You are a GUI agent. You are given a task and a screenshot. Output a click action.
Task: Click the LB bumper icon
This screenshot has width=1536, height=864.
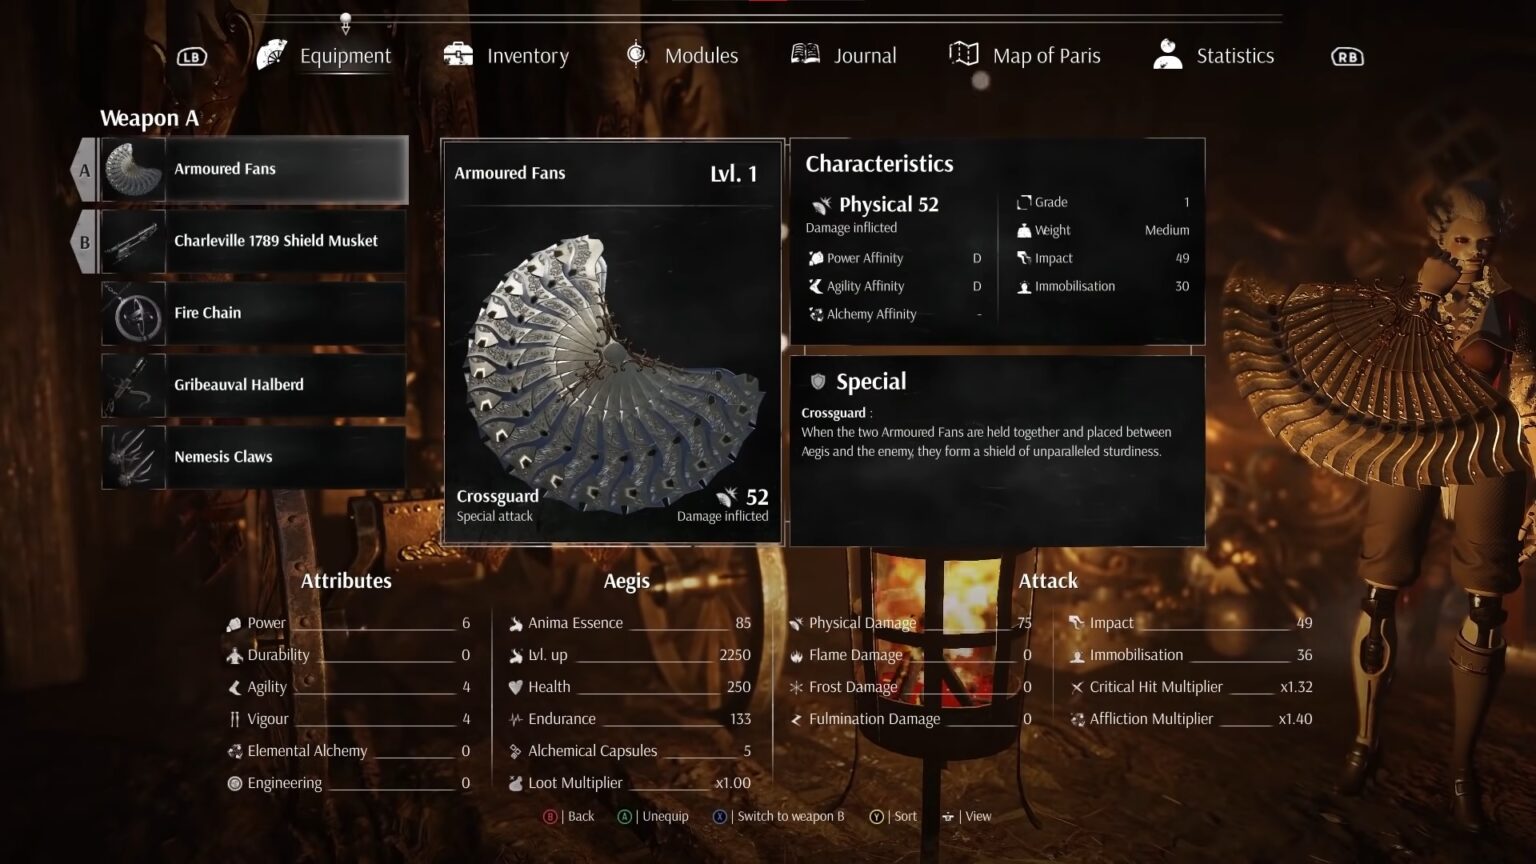pyautogui.click(x=192, y=57)
